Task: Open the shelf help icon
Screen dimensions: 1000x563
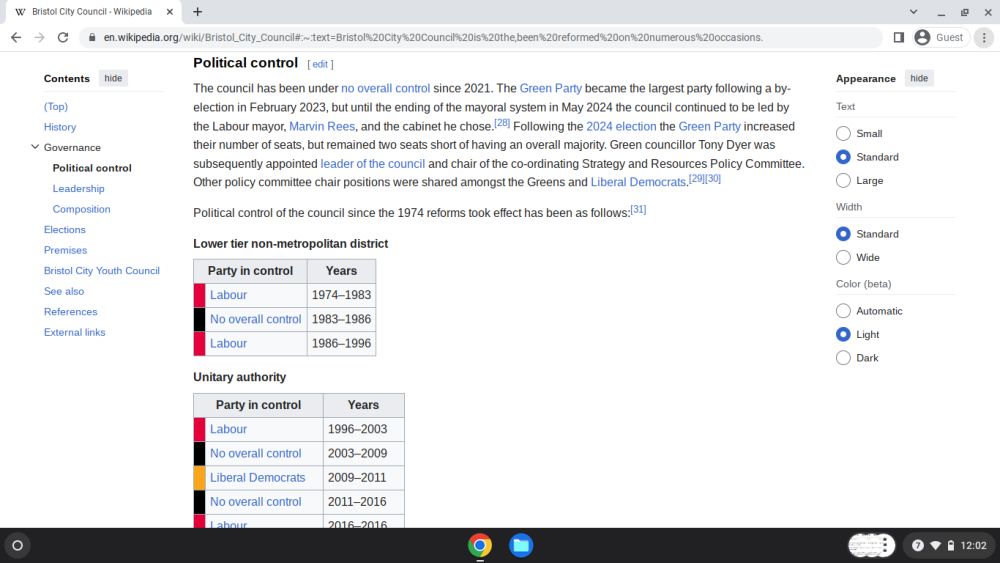Action: pos(918,545)
